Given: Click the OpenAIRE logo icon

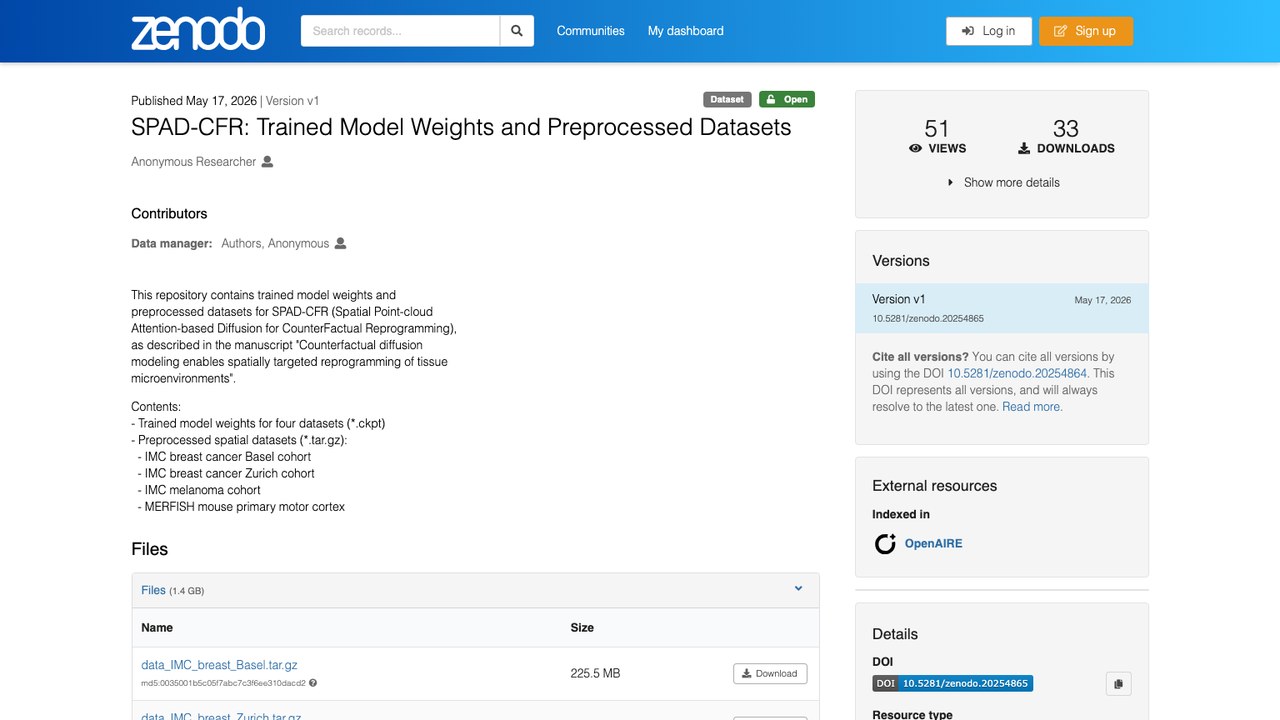Looking at the screenshot, I should (885, 544).
